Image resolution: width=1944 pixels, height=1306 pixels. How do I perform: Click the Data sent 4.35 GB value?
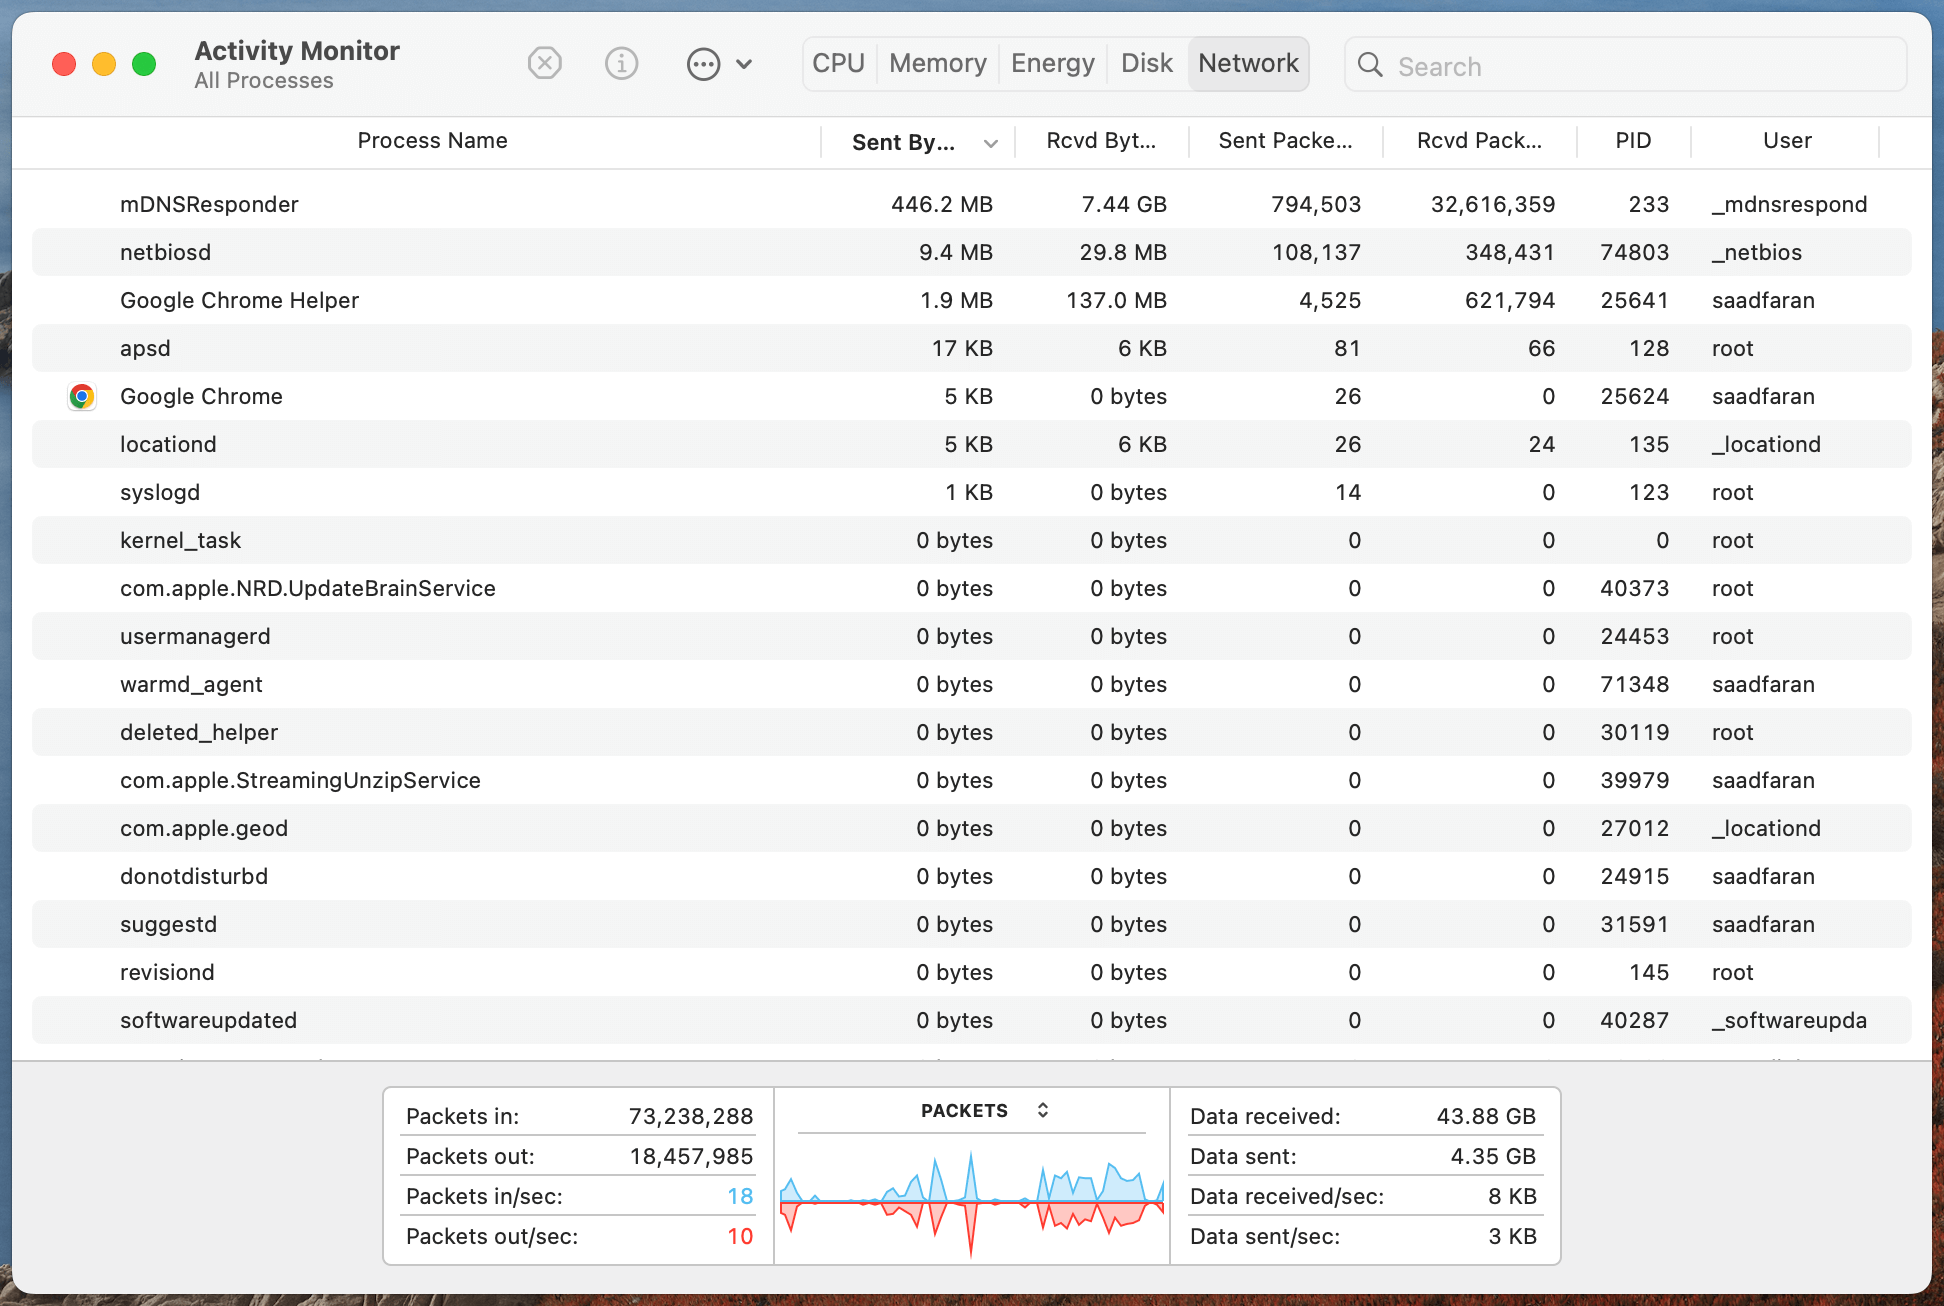[x=1493, y=1156]
